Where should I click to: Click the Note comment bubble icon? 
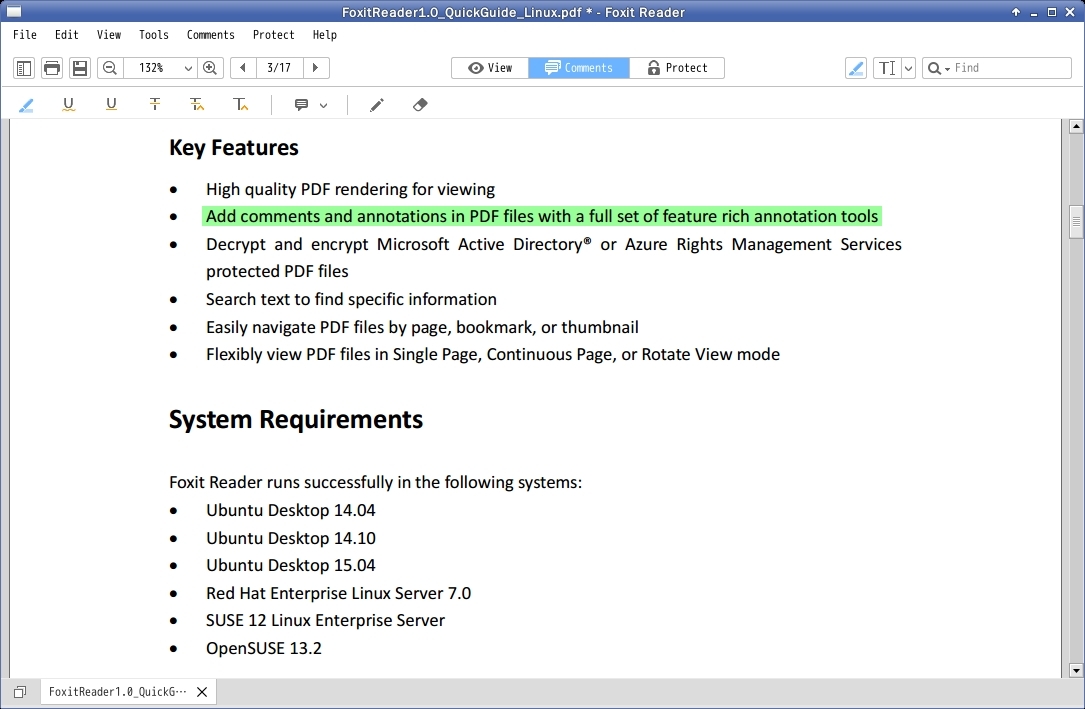pyautogui.click(x=301, y=105)
